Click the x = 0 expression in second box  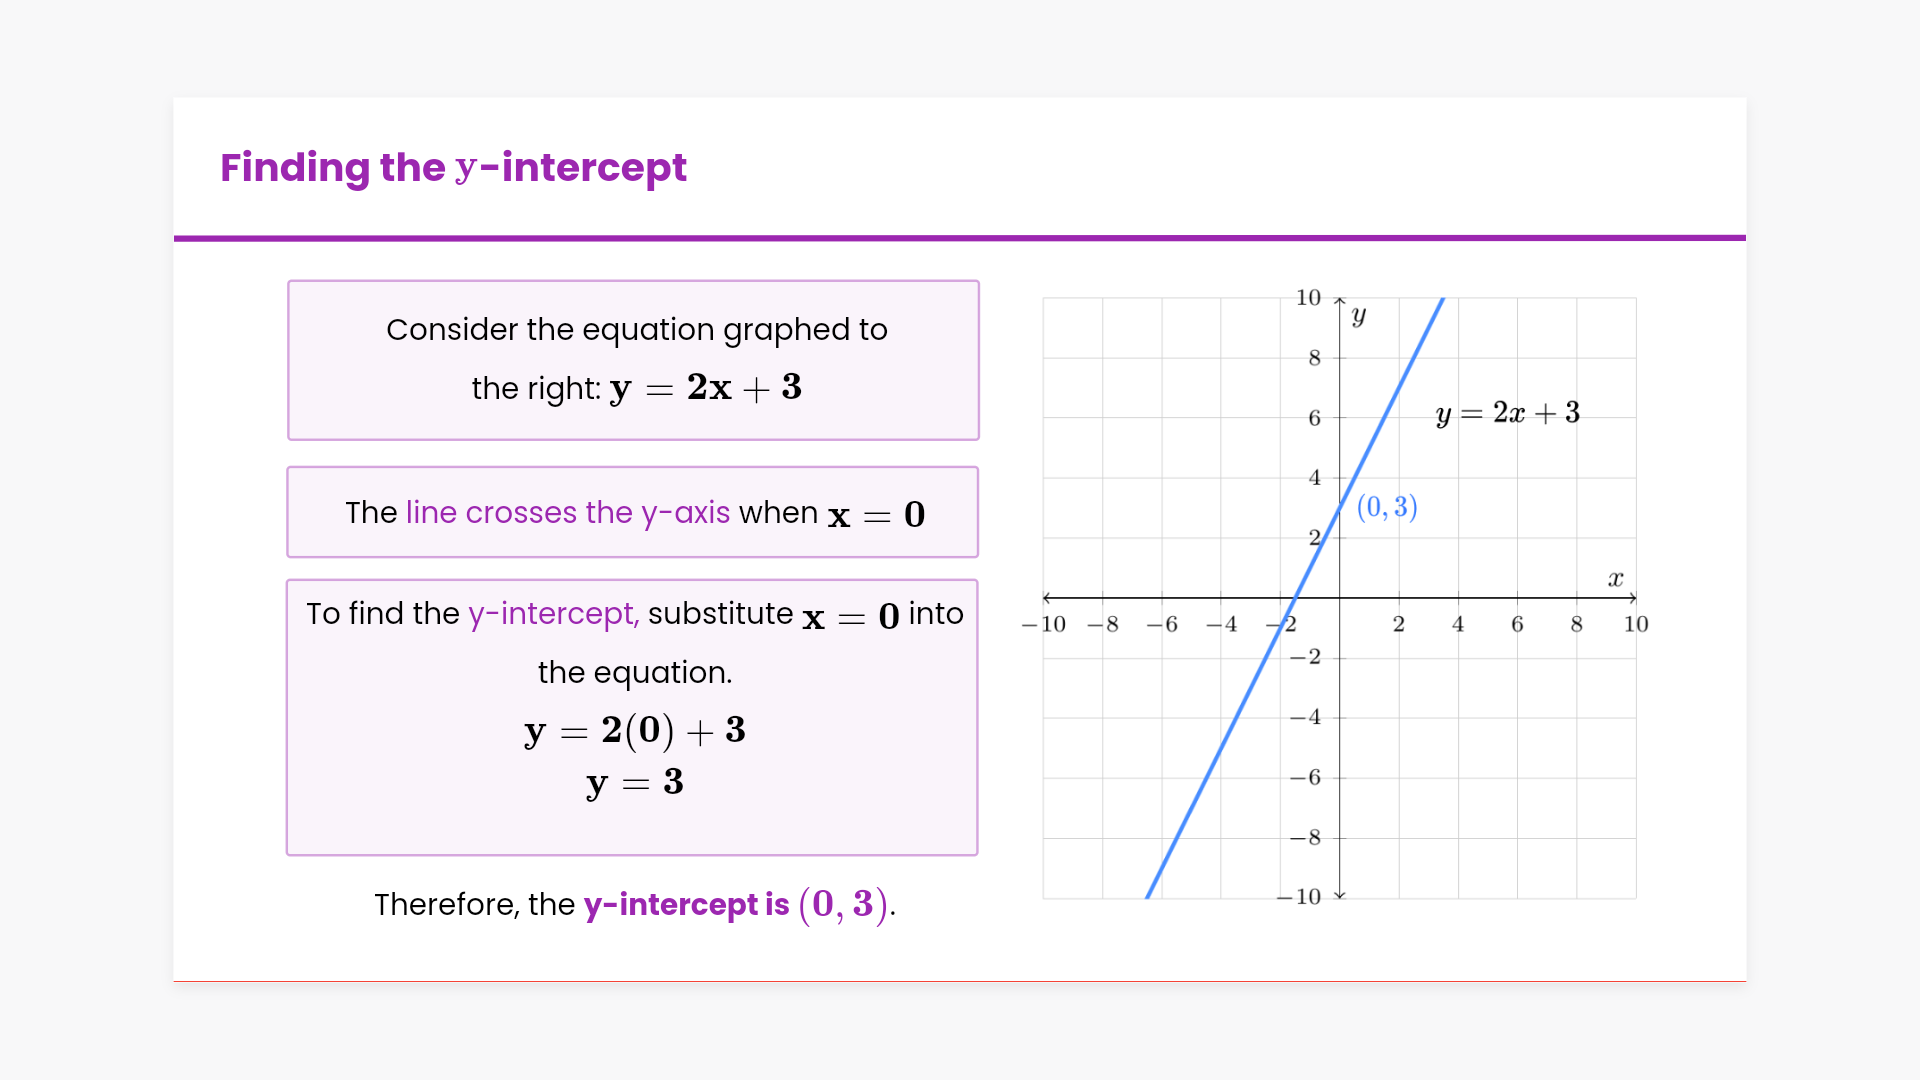tap(876, 515)
